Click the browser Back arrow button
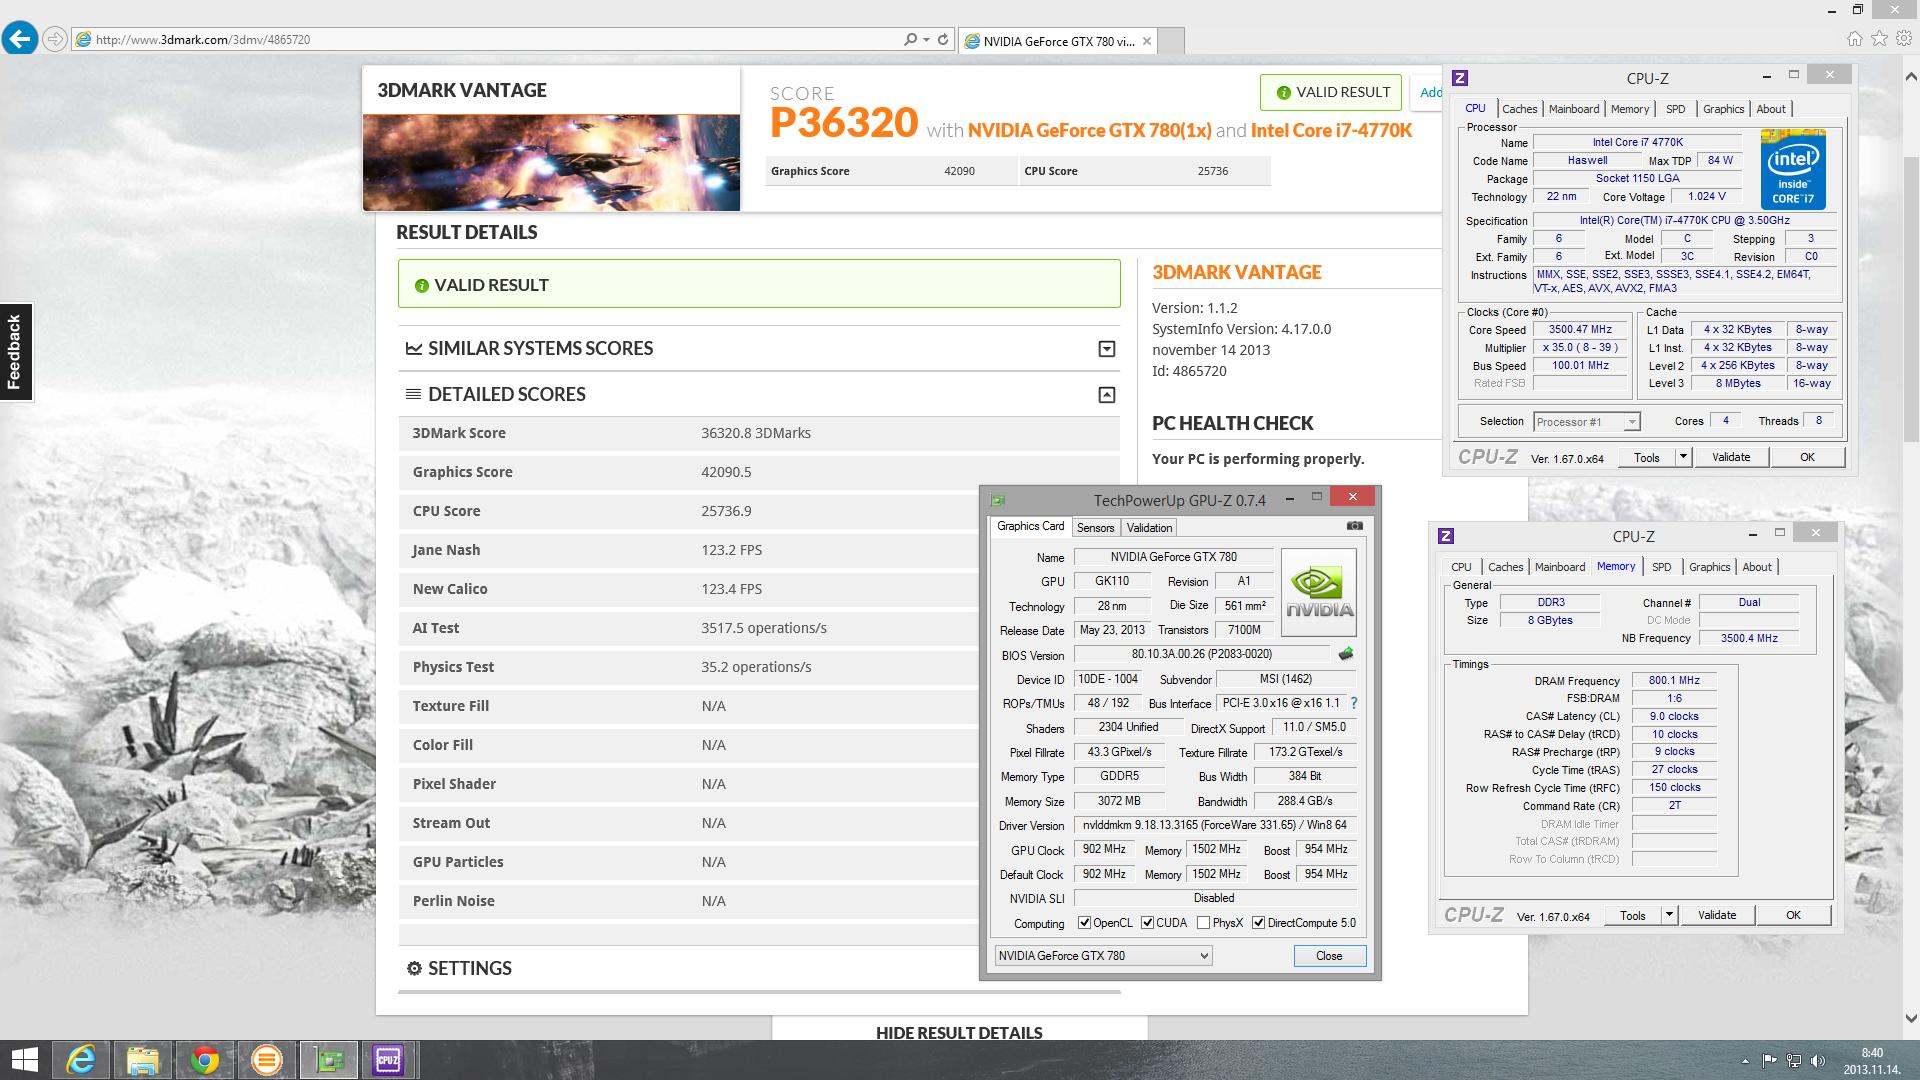Screen dimensions: 1920x1080 pyautogui.click(x=20, y=39)
